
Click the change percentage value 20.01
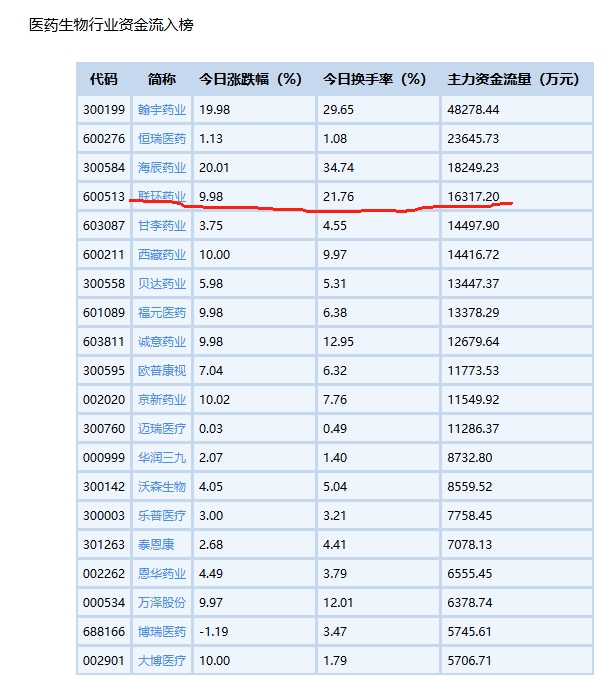[x=214, y=168]
